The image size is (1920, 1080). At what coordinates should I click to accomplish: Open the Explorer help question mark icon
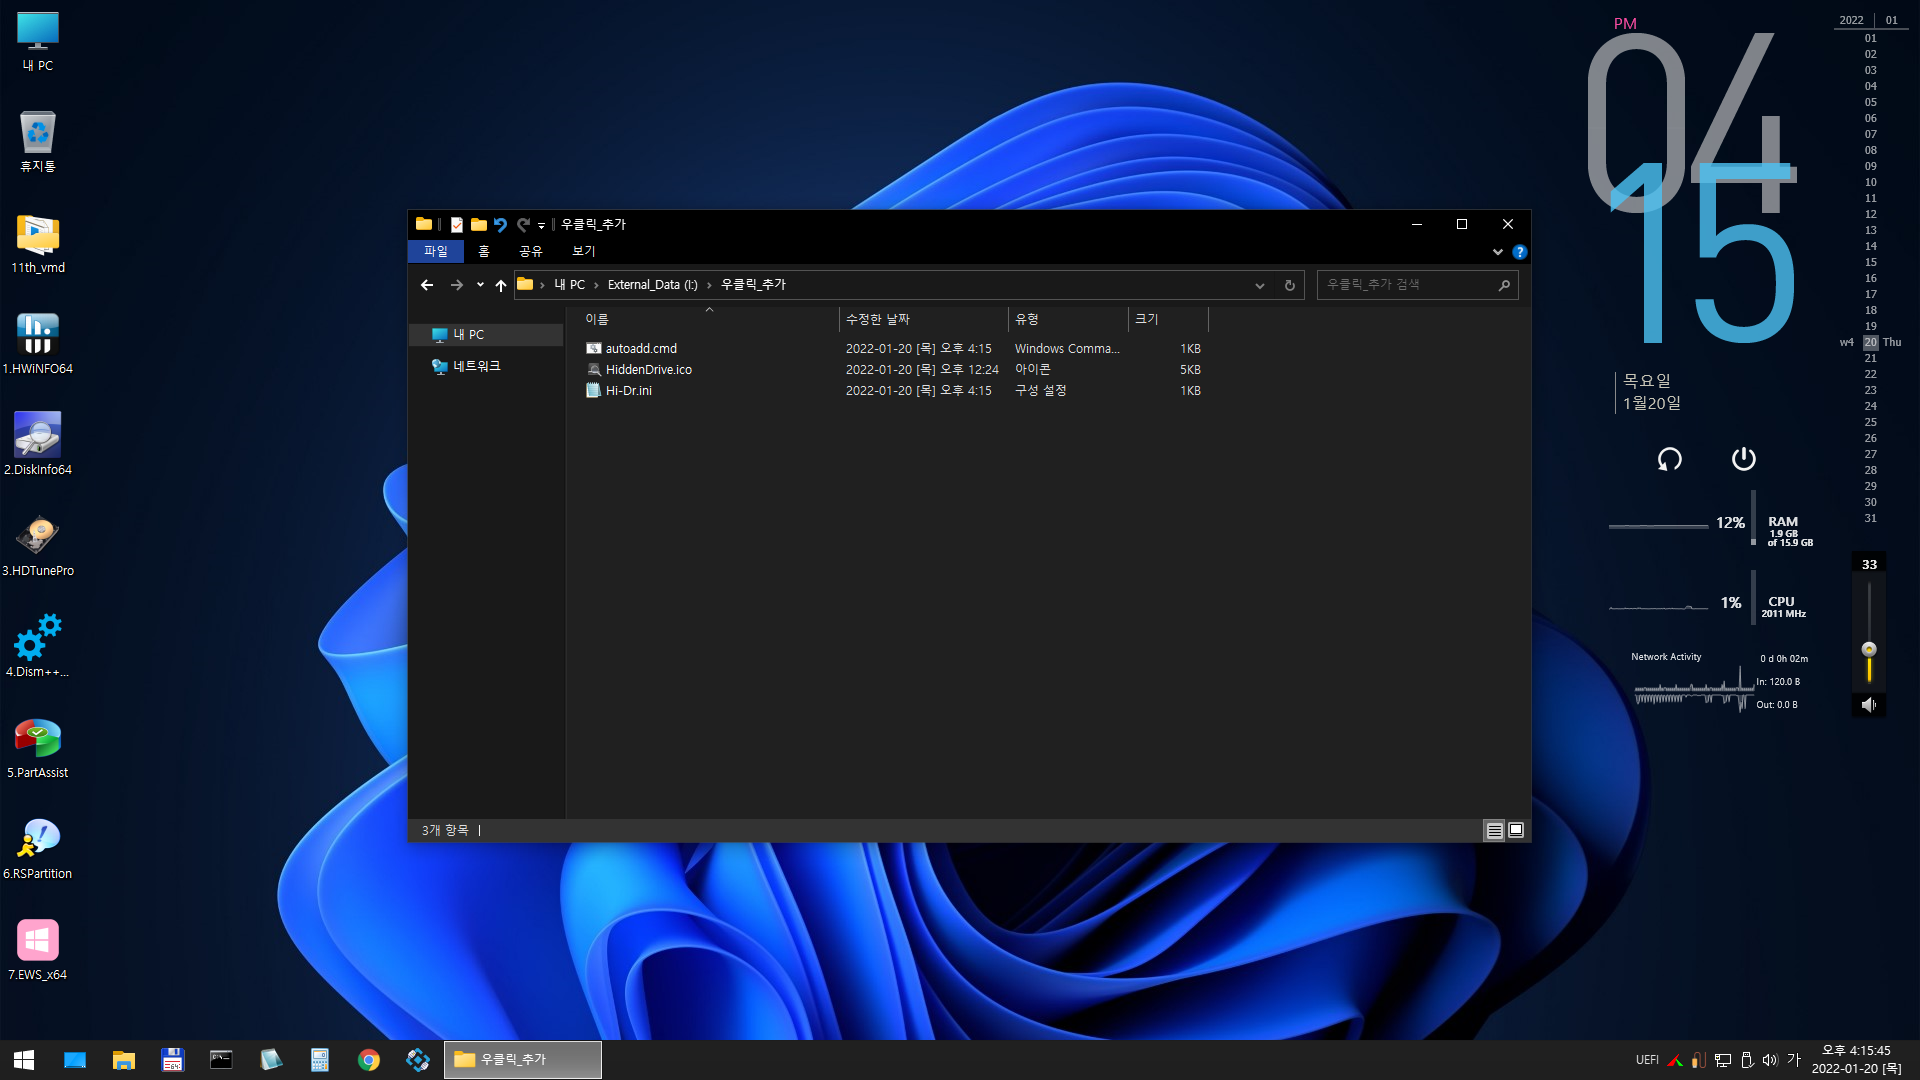tap(1520, 252)
